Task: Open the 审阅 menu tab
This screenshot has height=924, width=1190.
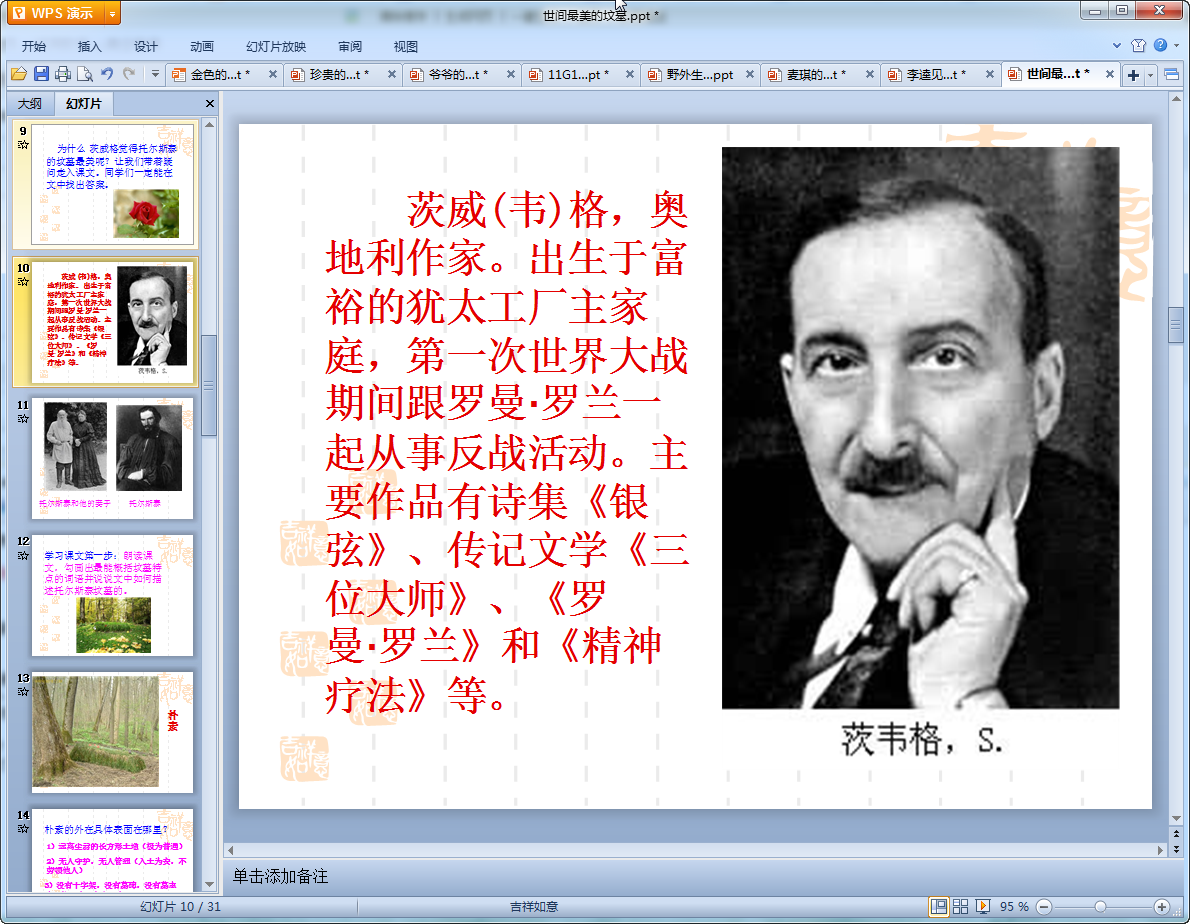Action: 350,46
